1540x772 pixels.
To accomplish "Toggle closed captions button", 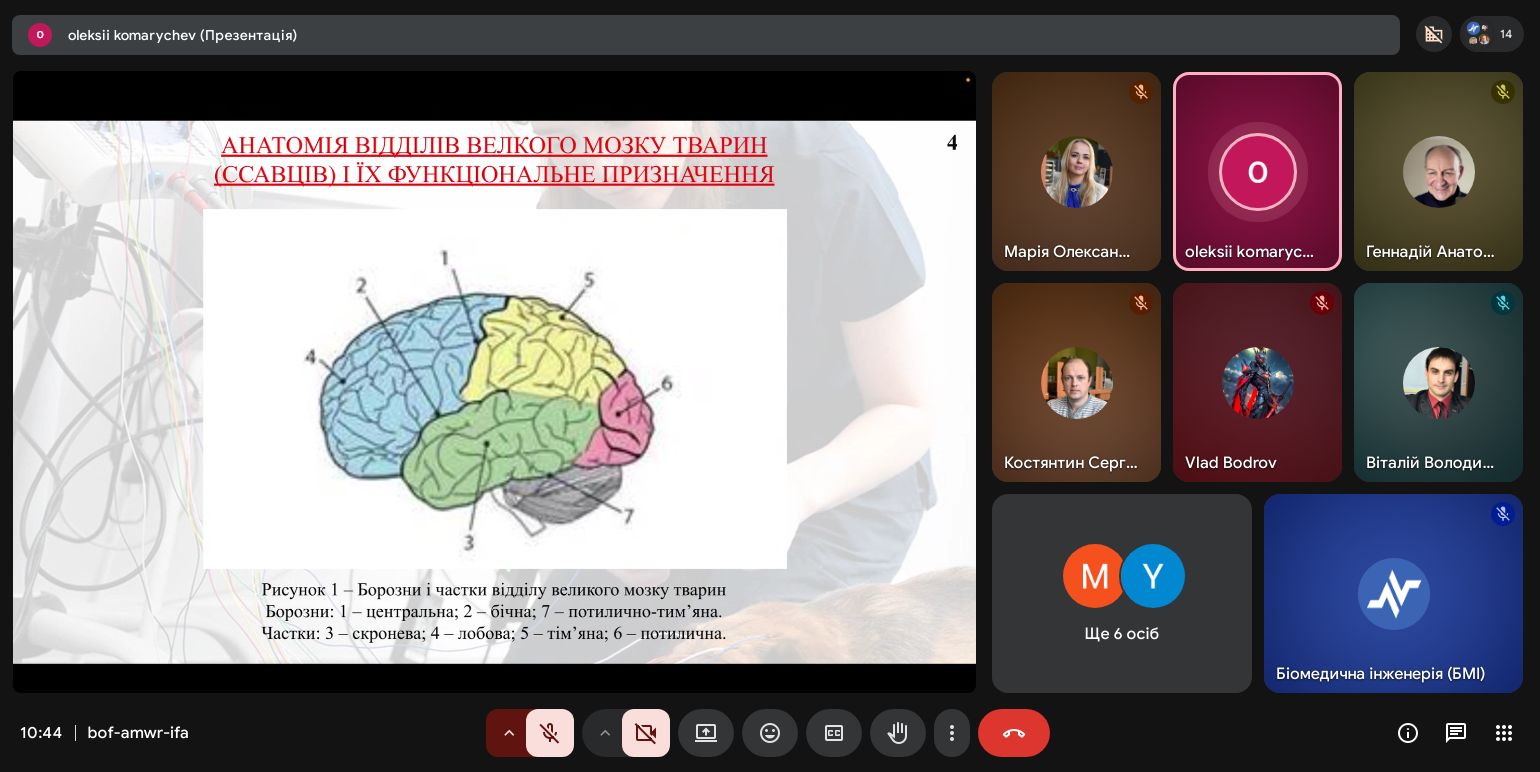I will (834, 733).
